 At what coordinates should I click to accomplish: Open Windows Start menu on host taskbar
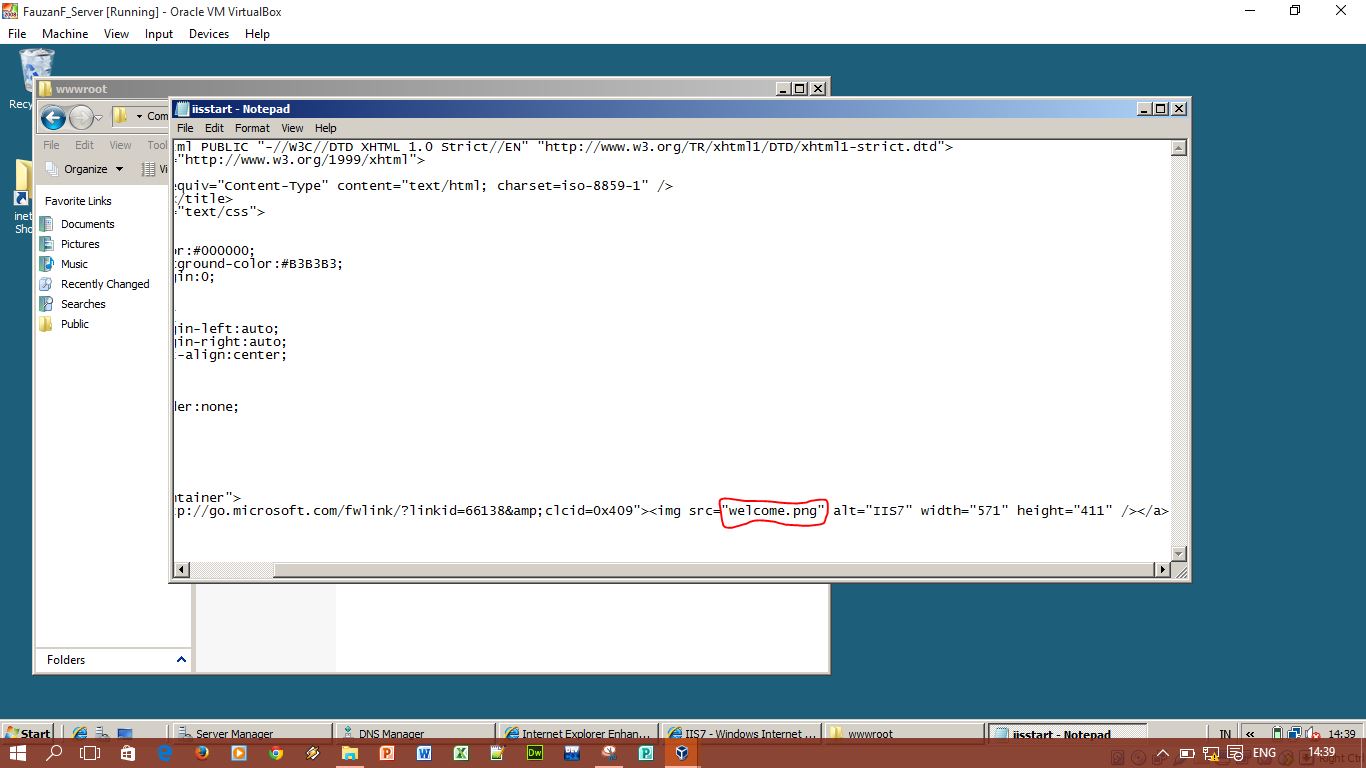click(18, 753)
